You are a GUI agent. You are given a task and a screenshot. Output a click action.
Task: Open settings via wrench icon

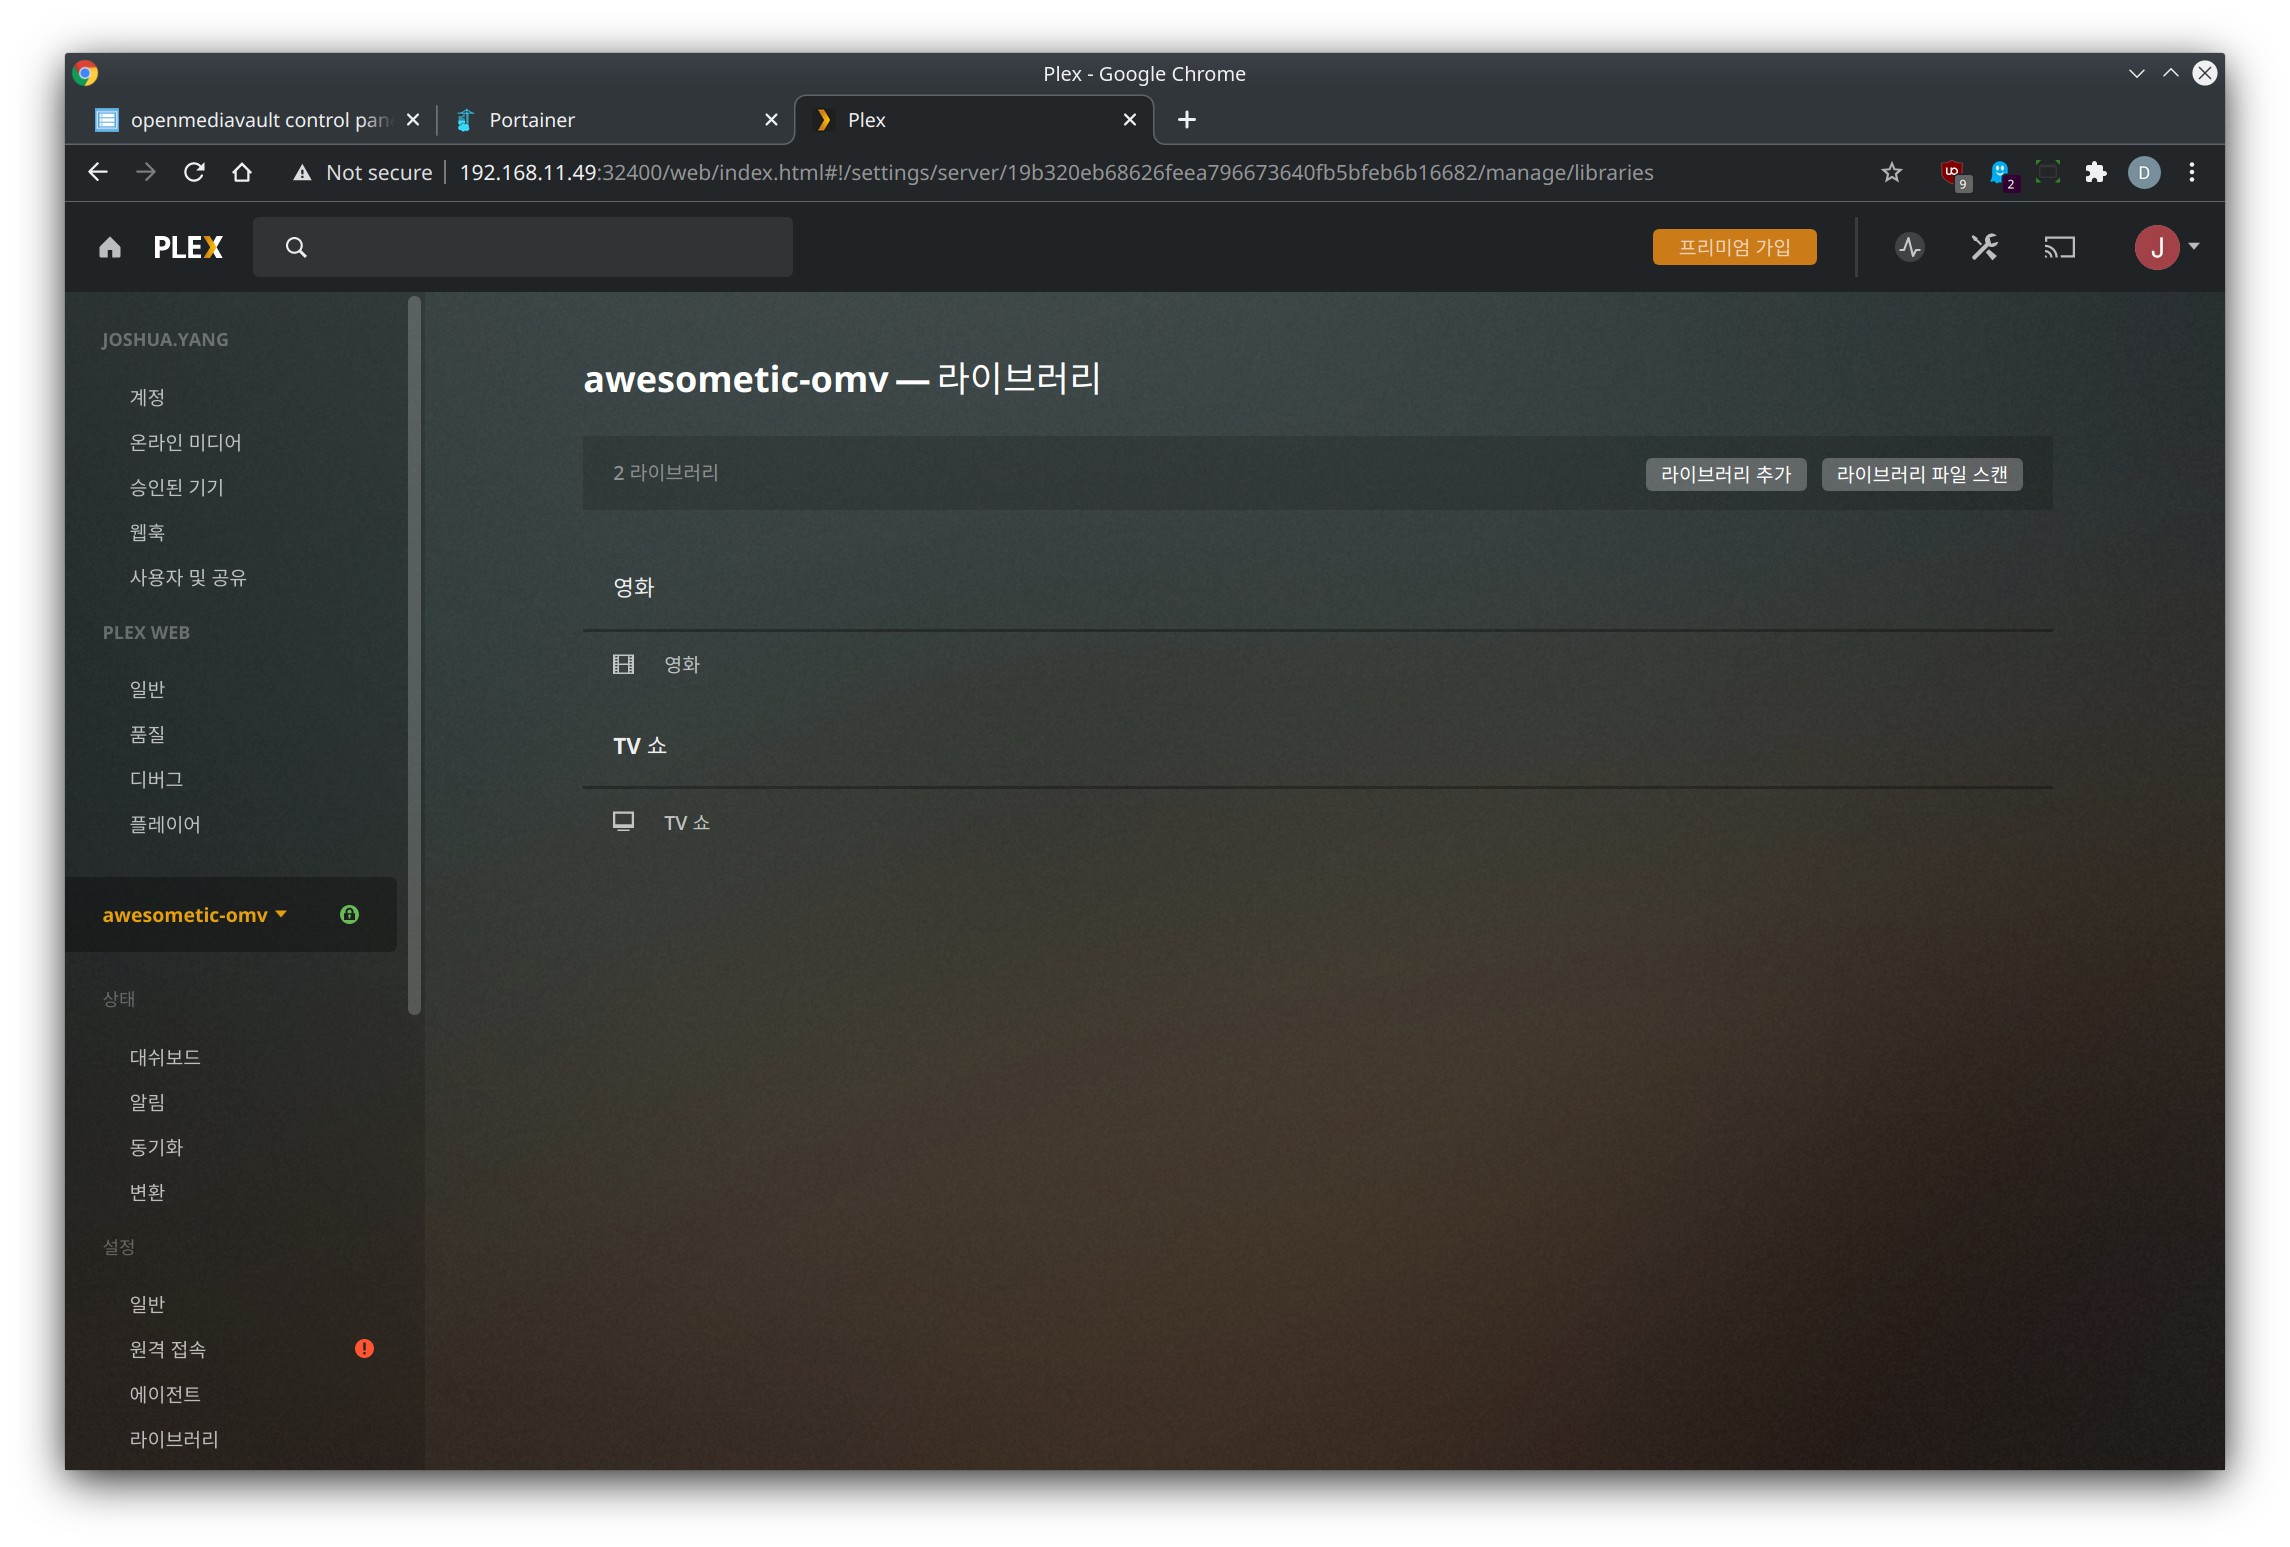pos(1984,247)
